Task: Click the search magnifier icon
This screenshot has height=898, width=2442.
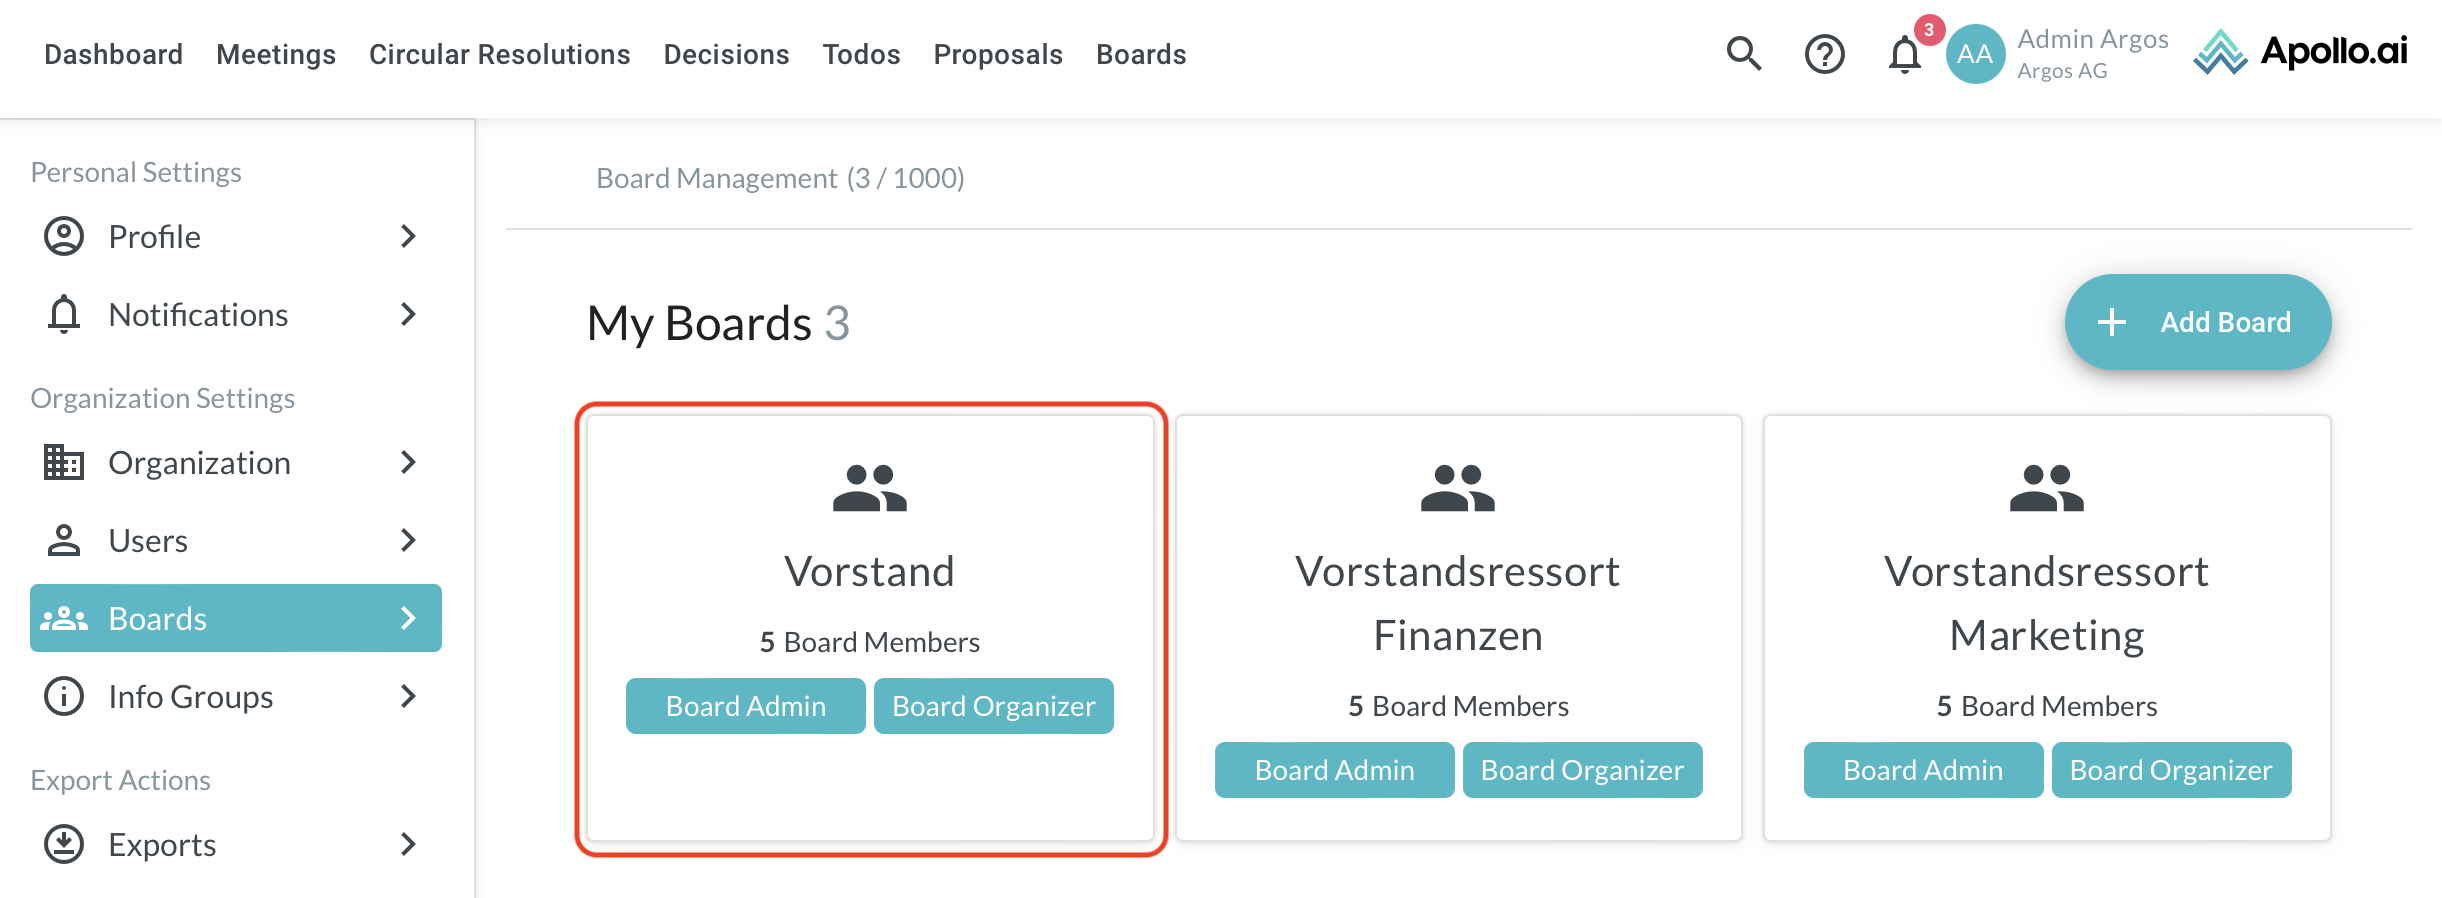Action: pos(1743,53)
